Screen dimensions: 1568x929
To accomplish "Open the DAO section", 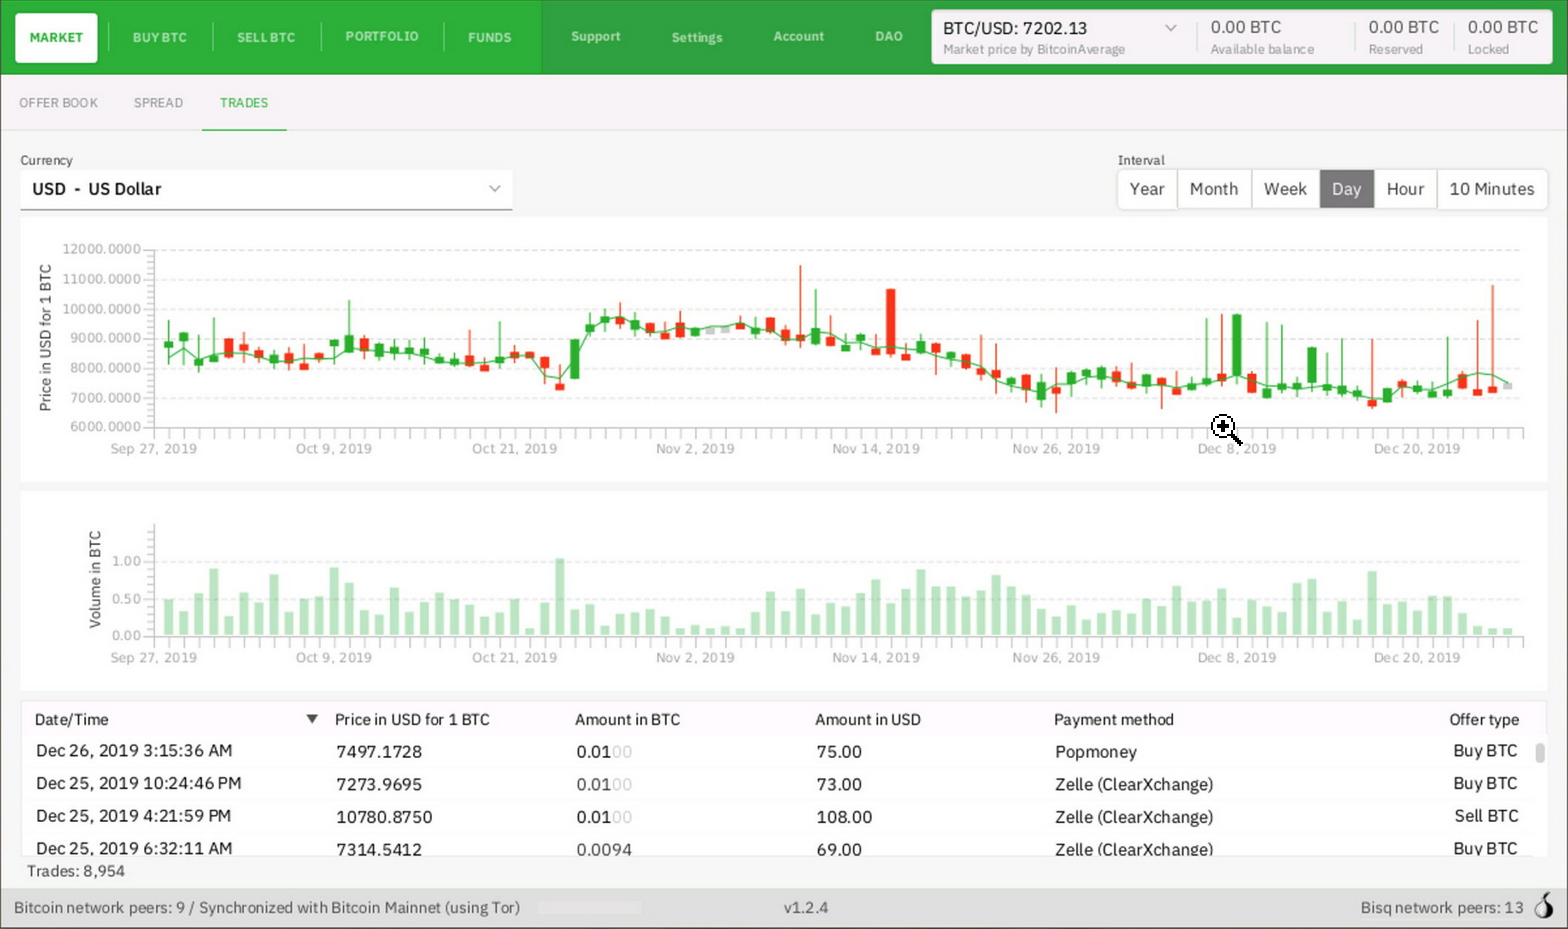I will click(x=889, y=37).
